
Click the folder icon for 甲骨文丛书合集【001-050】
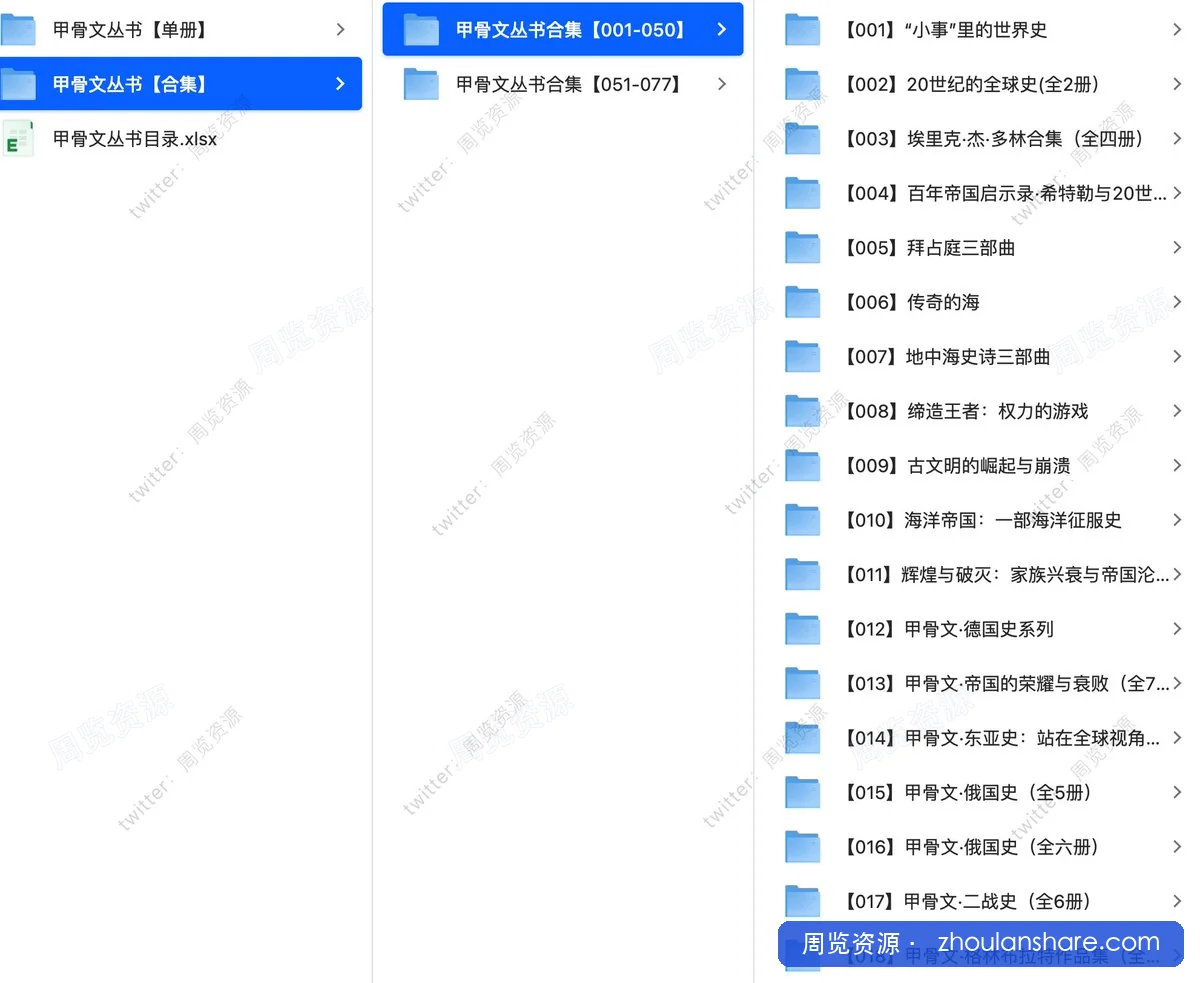(x=421, y=30)
